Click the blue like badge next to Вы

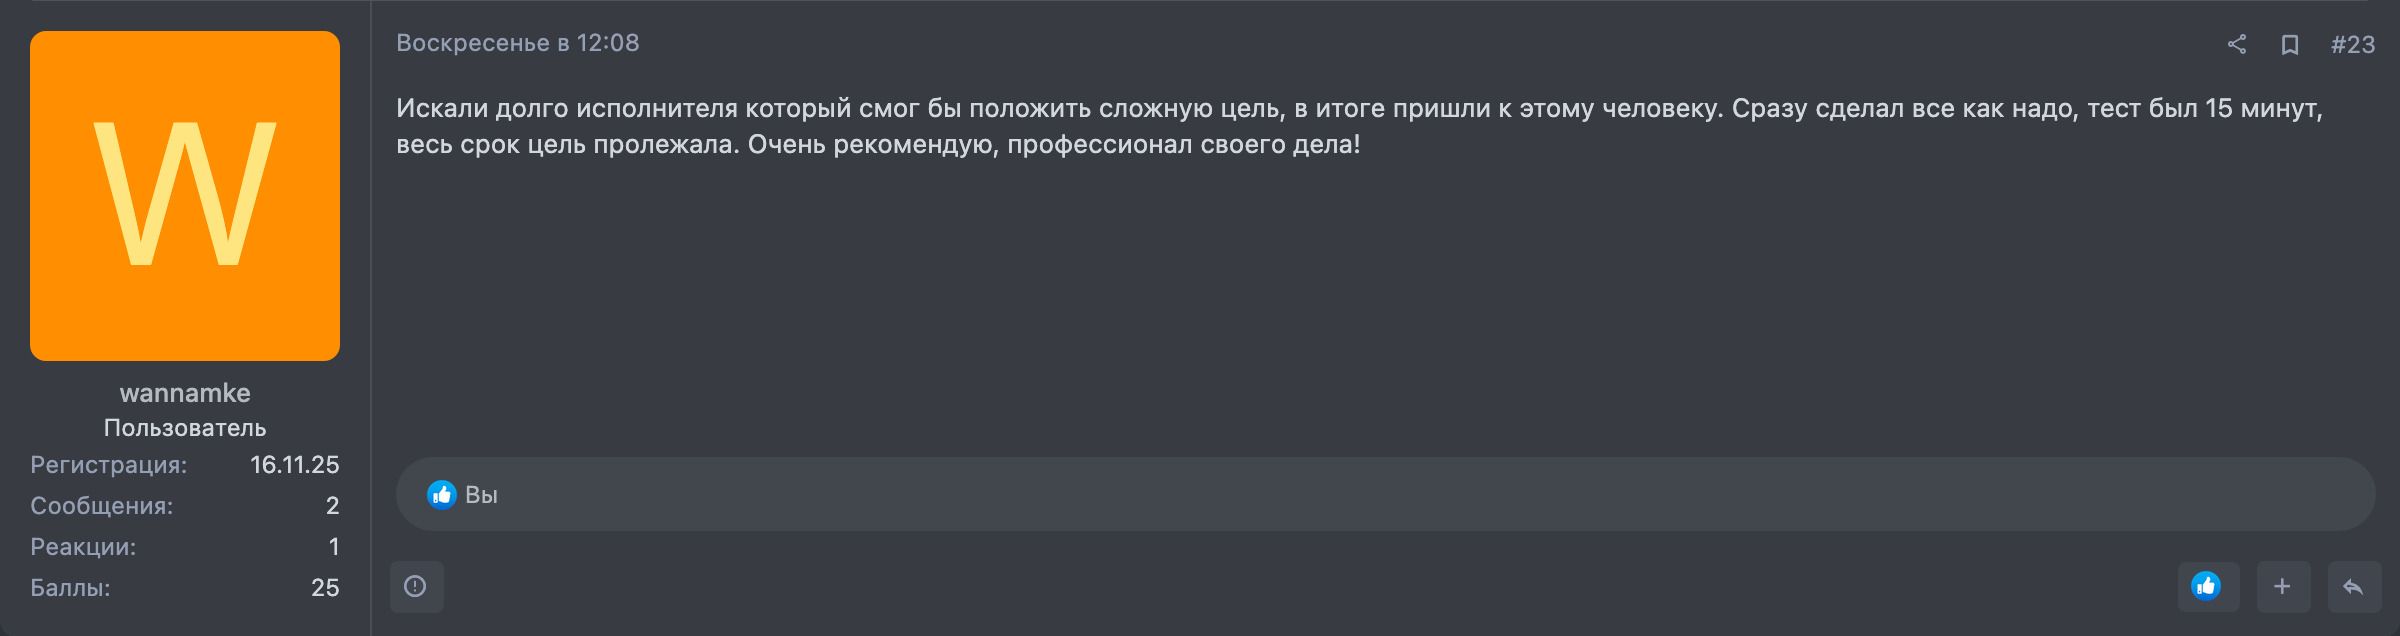pos(443,493)
